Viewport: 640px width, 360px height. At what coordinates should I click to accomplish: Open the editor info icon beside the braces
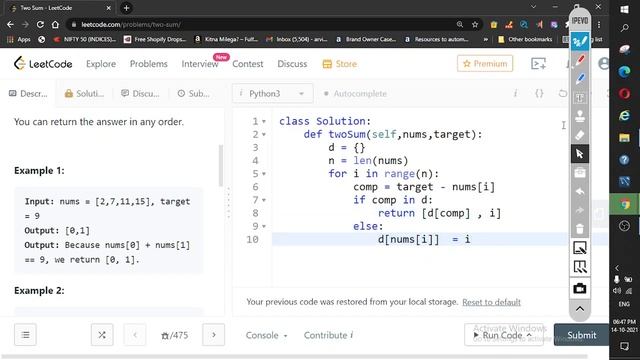[516, 93]
